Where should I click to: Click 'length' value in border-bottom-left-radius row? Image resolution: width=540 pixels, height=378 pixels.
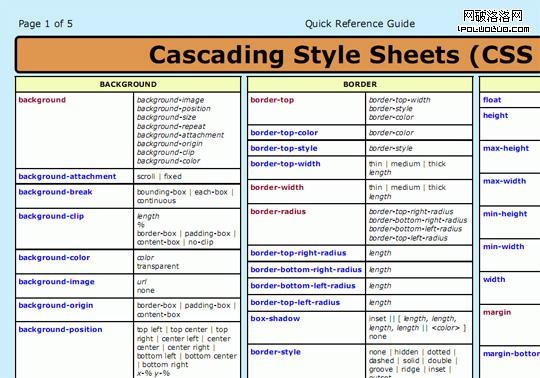pos(380,286)
